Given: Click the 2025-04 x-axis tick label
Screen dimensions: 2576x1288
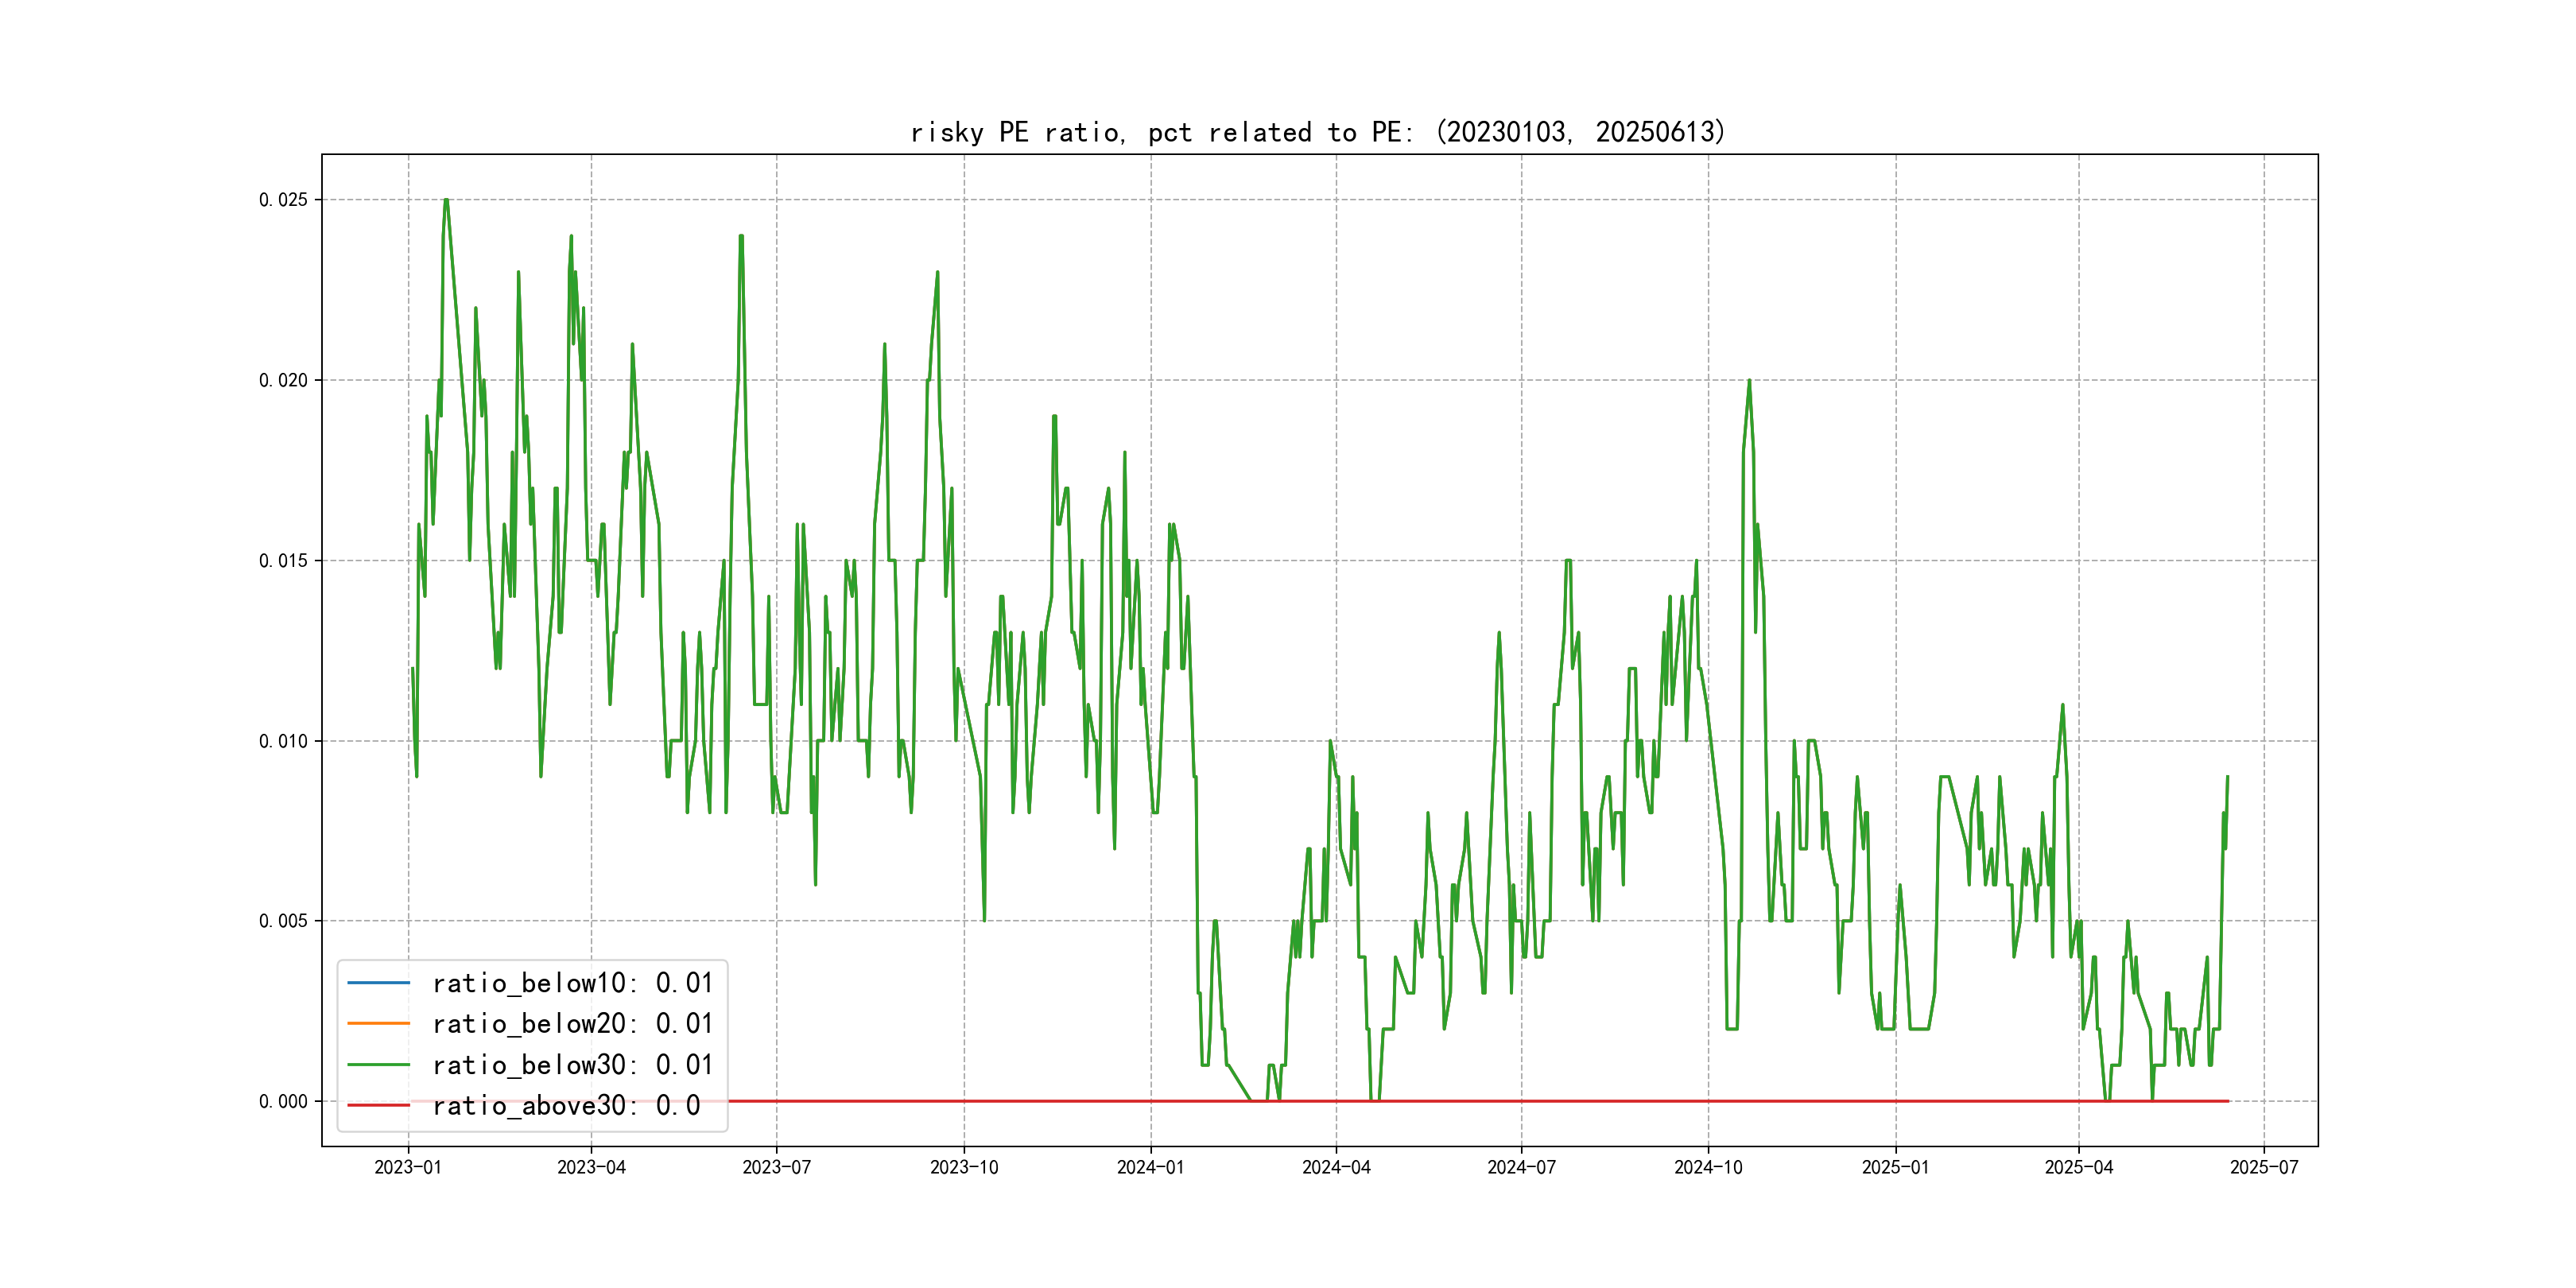Looking at the screenshot, I should click(x=2079, y=1167).
